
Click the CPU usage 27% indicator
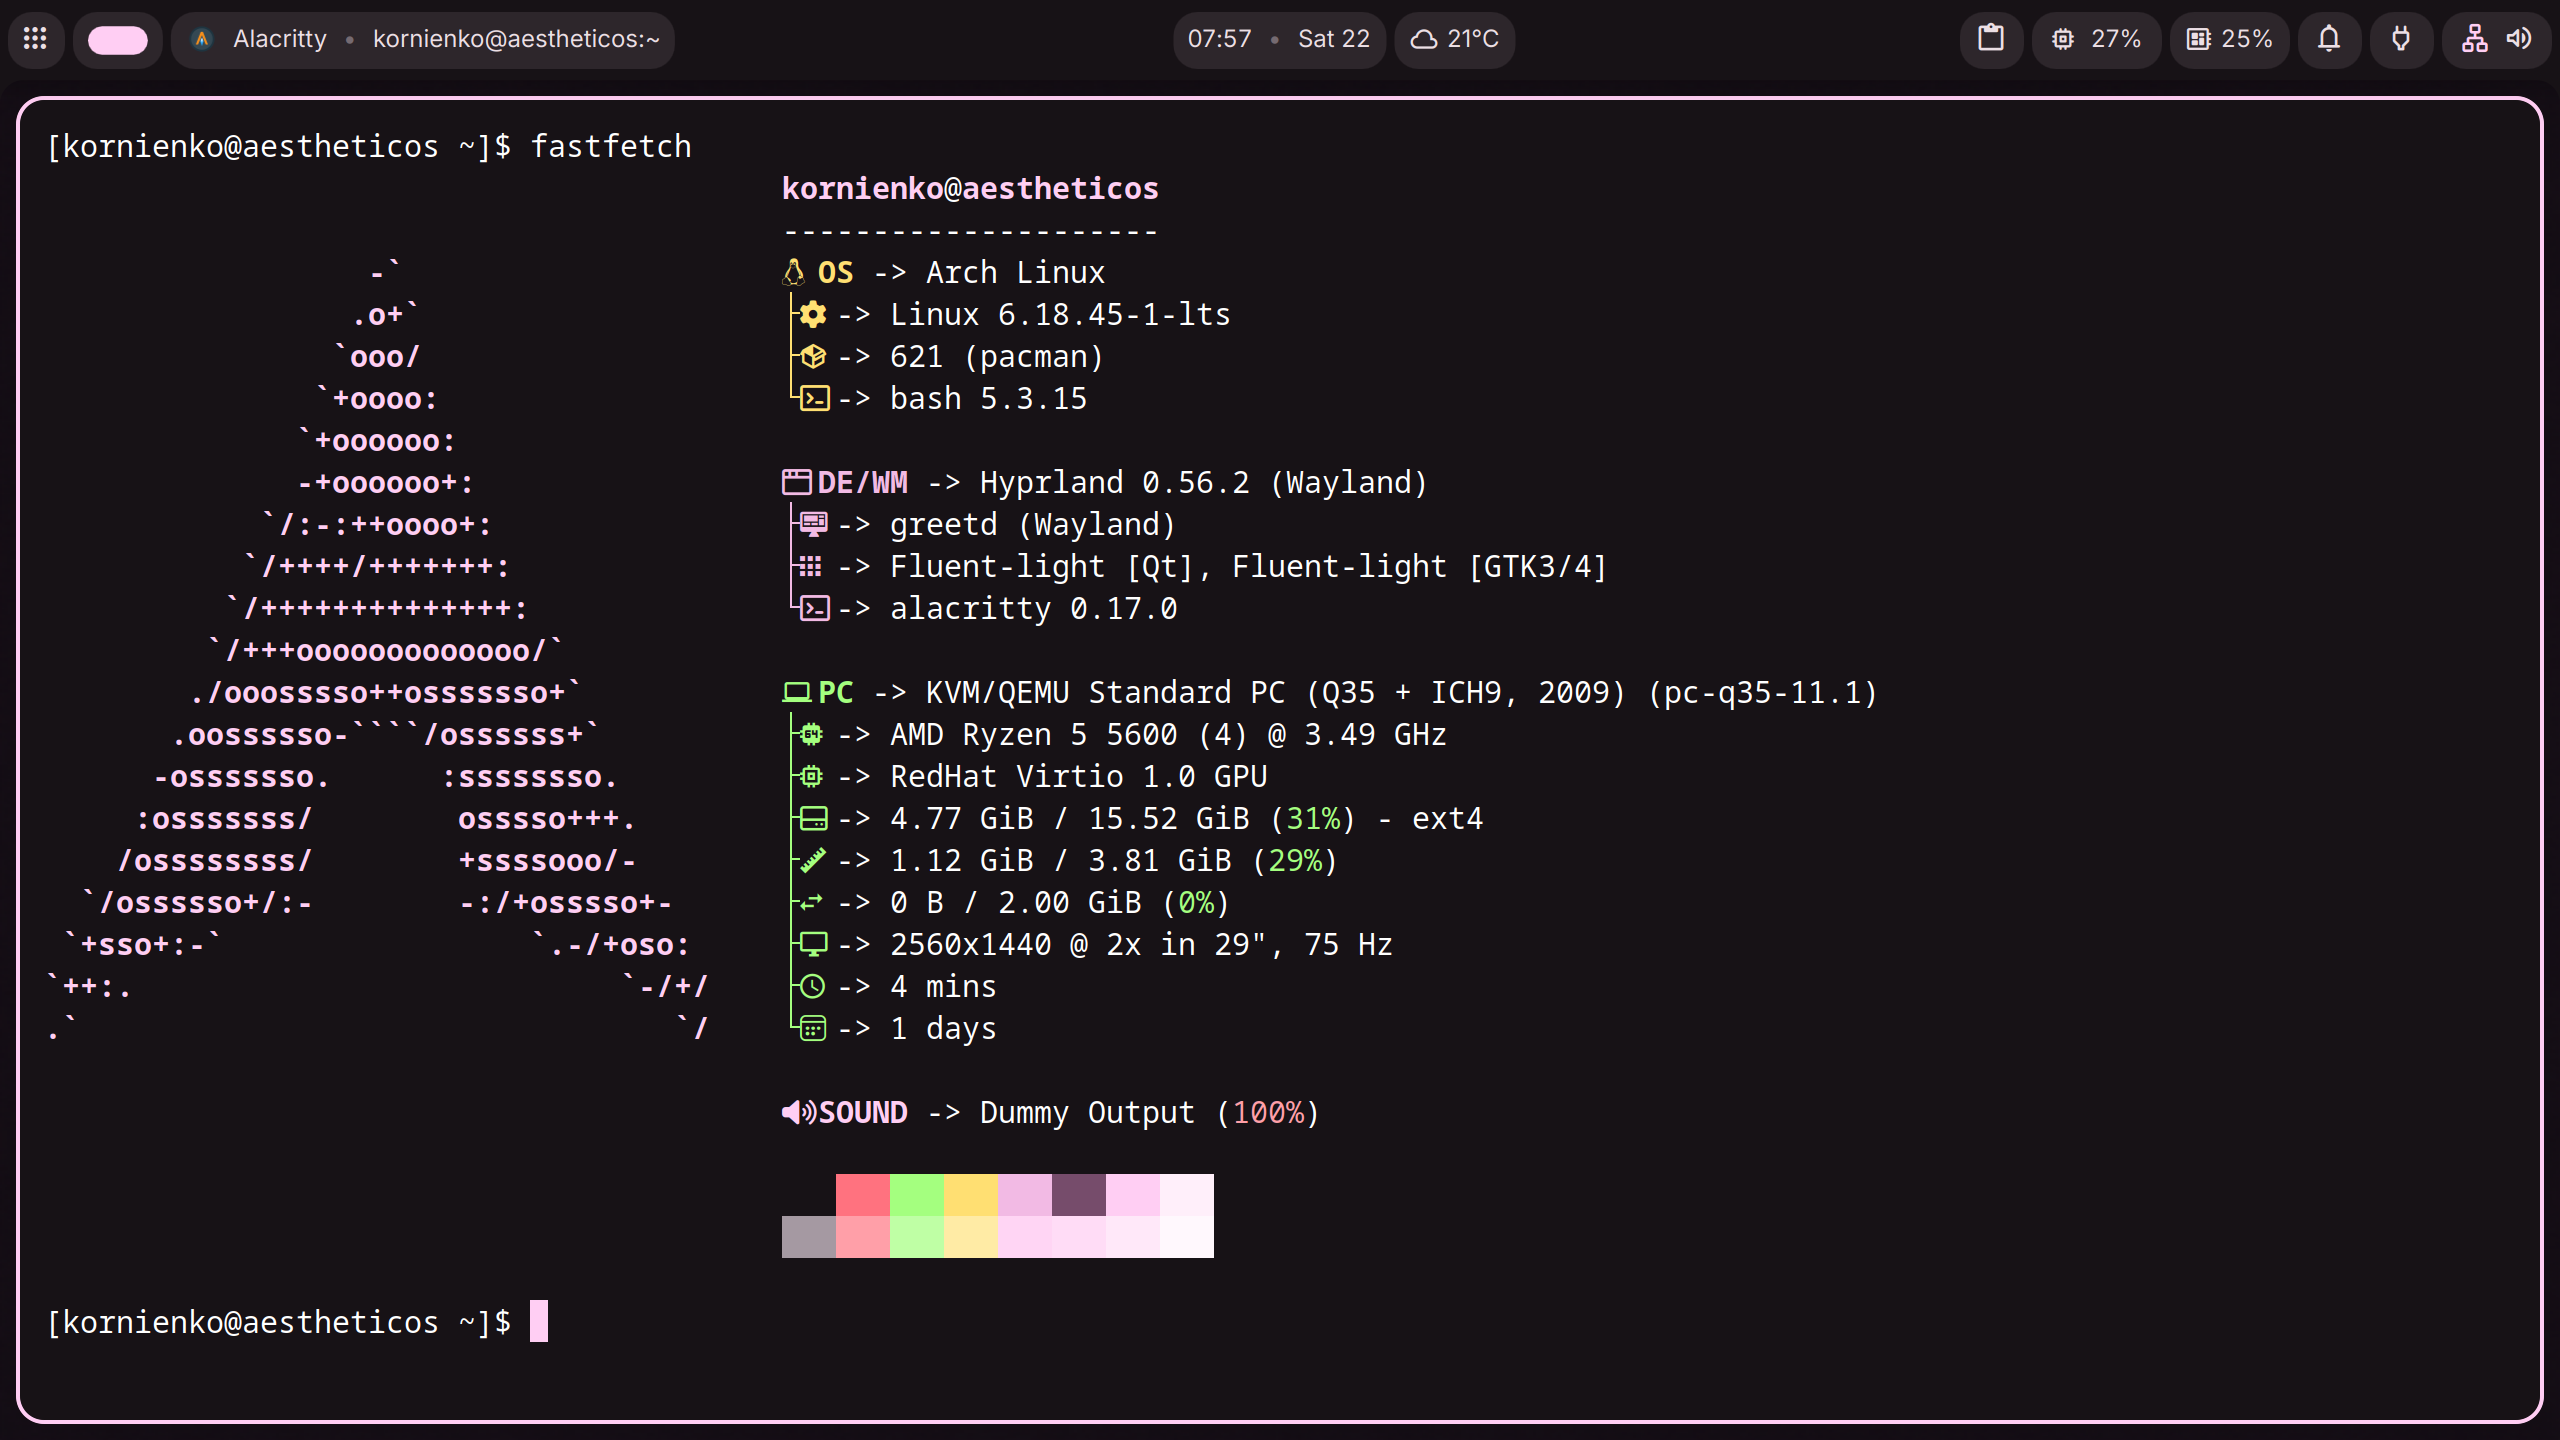click(x=2096, y=39)
